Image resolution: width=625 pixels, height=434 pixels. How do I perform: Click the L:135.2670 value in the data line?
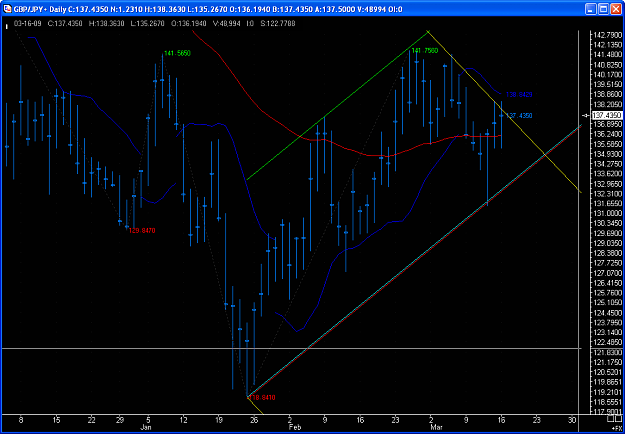click(x=147, y=24)
